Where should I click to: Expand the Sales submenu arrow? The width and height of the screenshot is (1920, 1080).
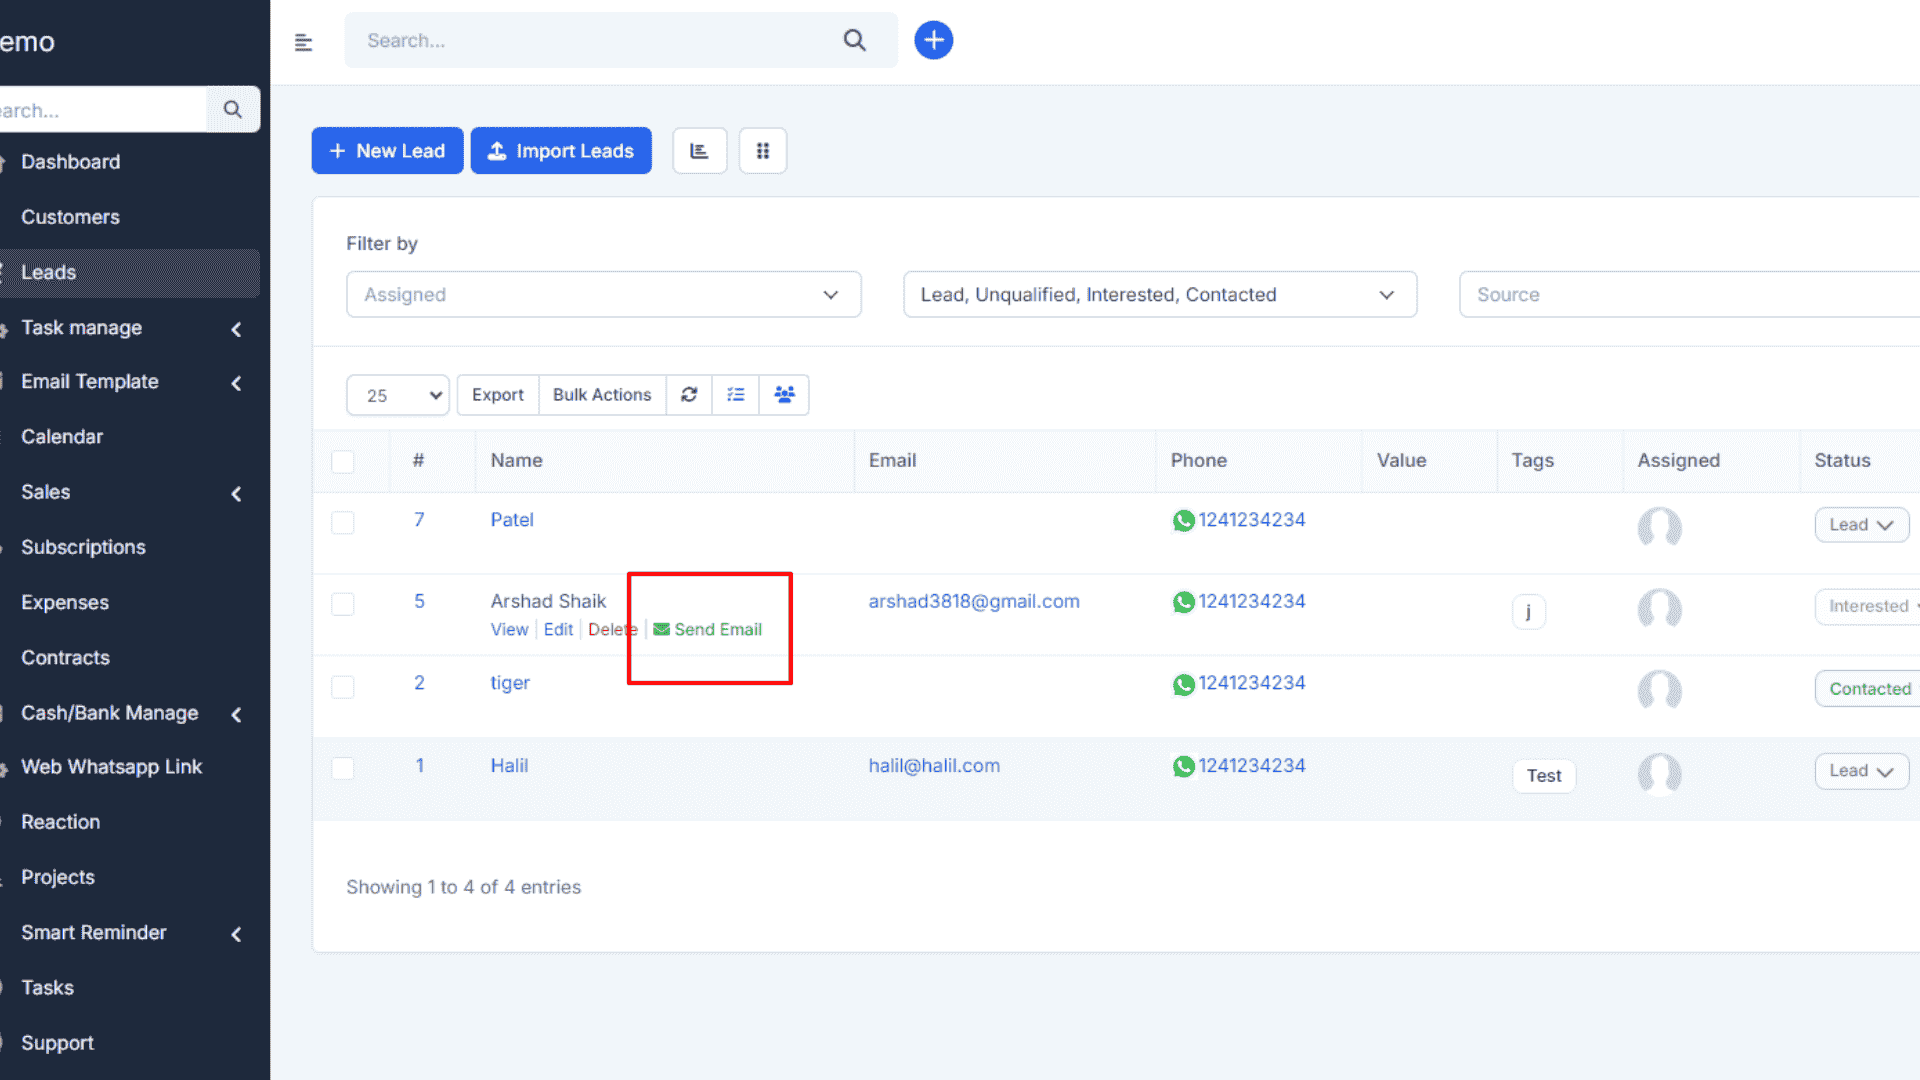click(237, 494)
